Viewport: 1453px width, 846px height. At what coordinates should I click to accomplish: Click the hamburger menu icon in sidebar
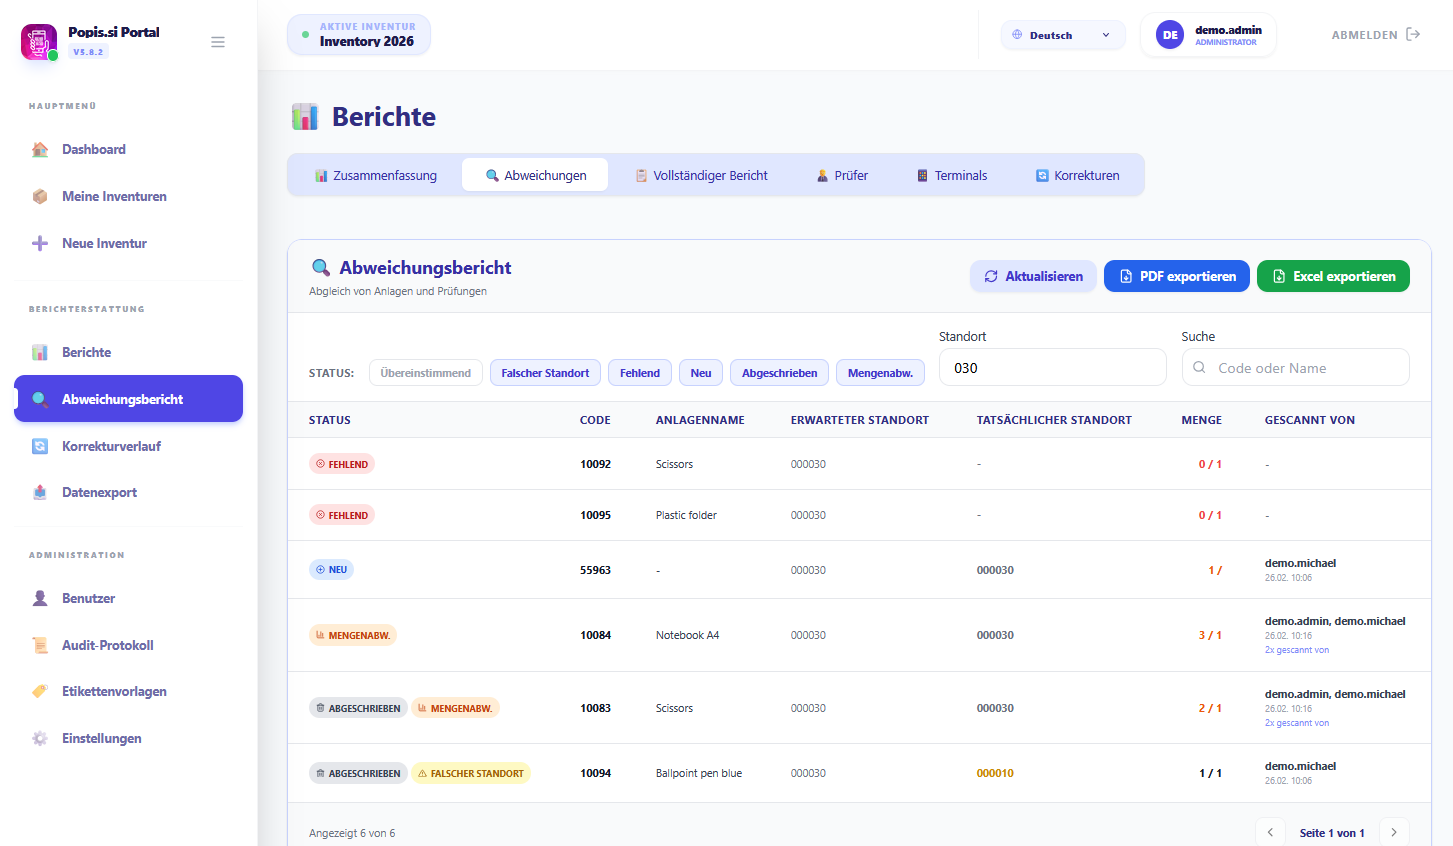[217, 42]
